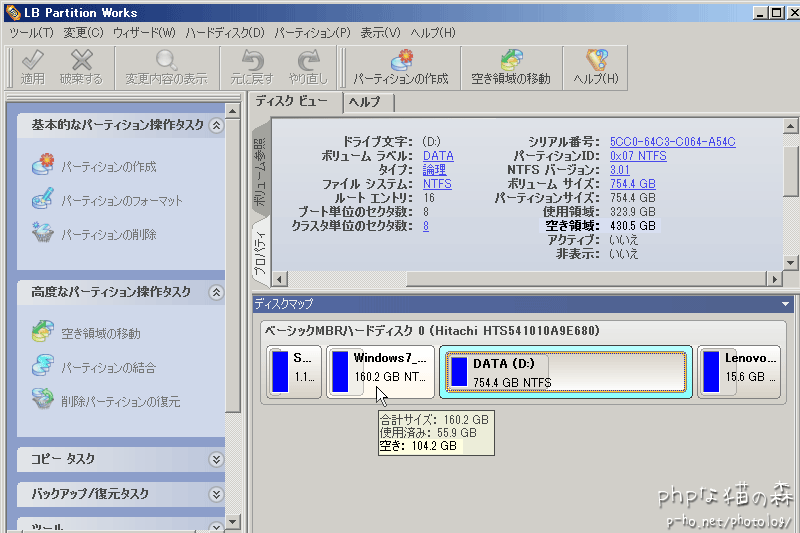Select パーティションのフォーマット in the sidebar
Viewport: 800px width, 533px height.
pyautogui.click(x=121, y=201)
